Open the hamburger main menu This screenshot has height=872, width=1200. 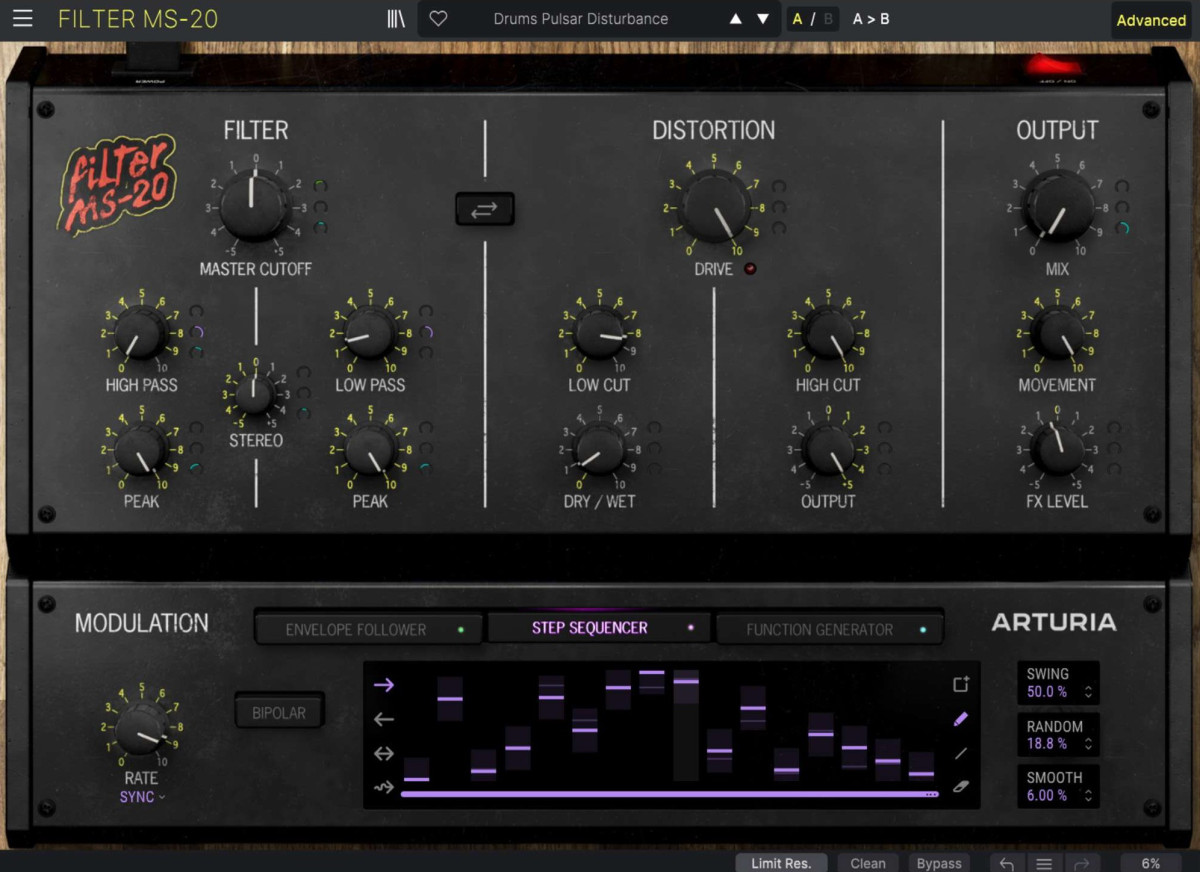pos(22,19)
